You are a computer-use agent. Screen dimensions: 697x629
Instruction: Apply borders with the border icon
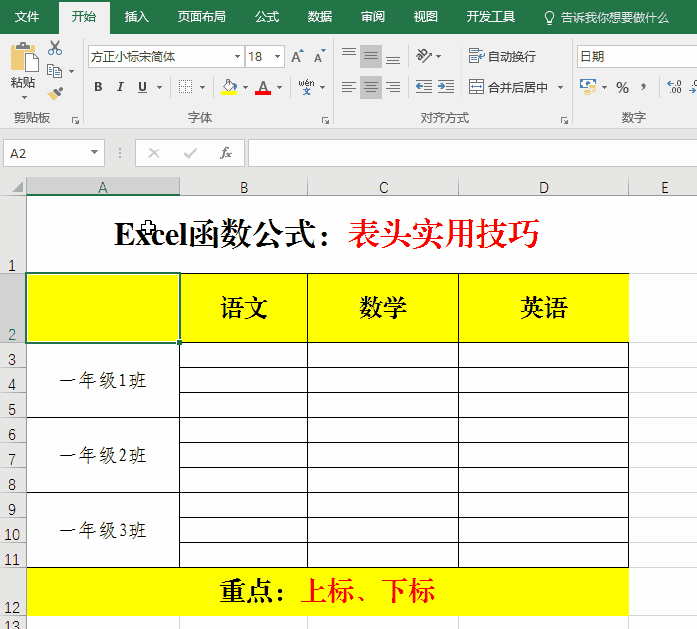185,87
